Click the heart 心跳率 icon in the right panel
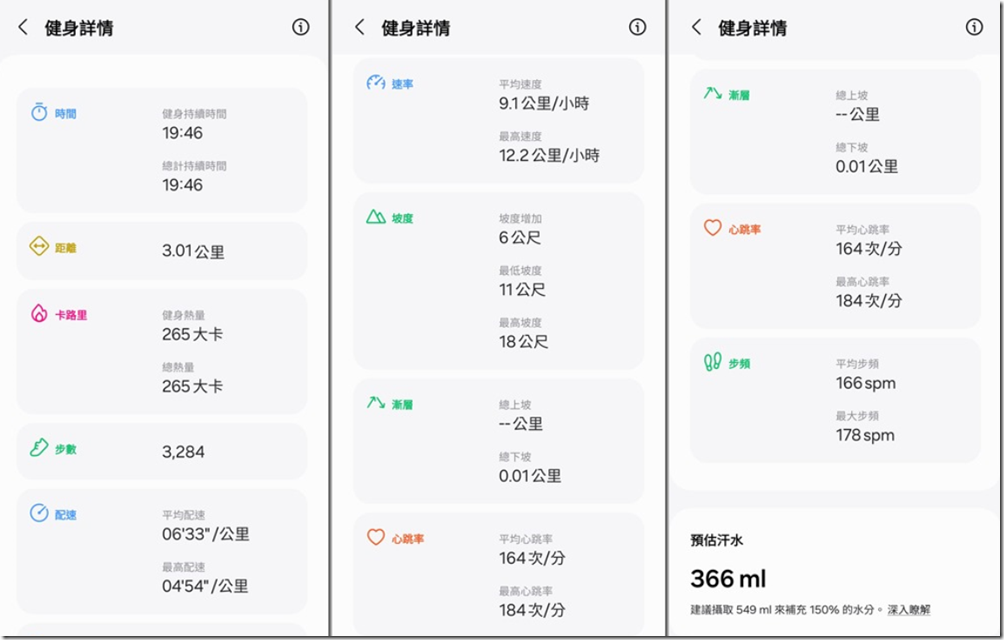The width and height of the screenshot is (1004, 640). coord(712,228)
